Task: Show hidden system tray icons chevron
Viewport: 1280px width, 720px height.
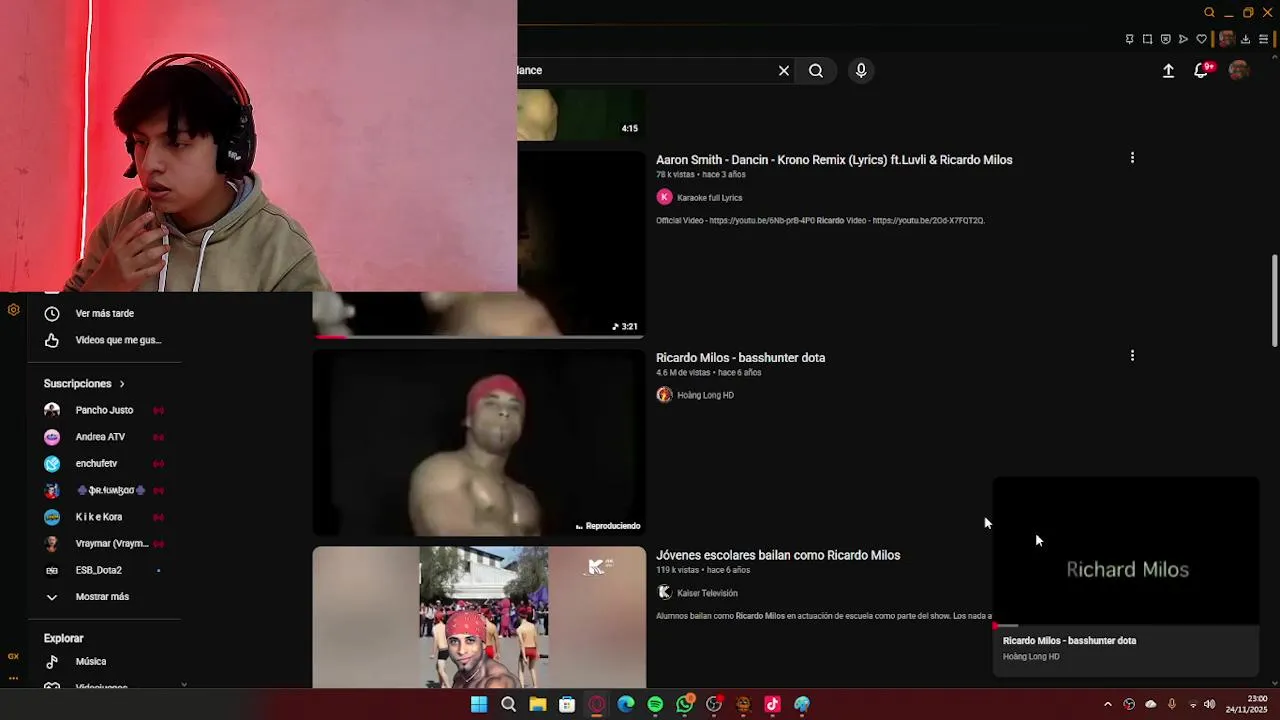Action: coord(1107,705)
